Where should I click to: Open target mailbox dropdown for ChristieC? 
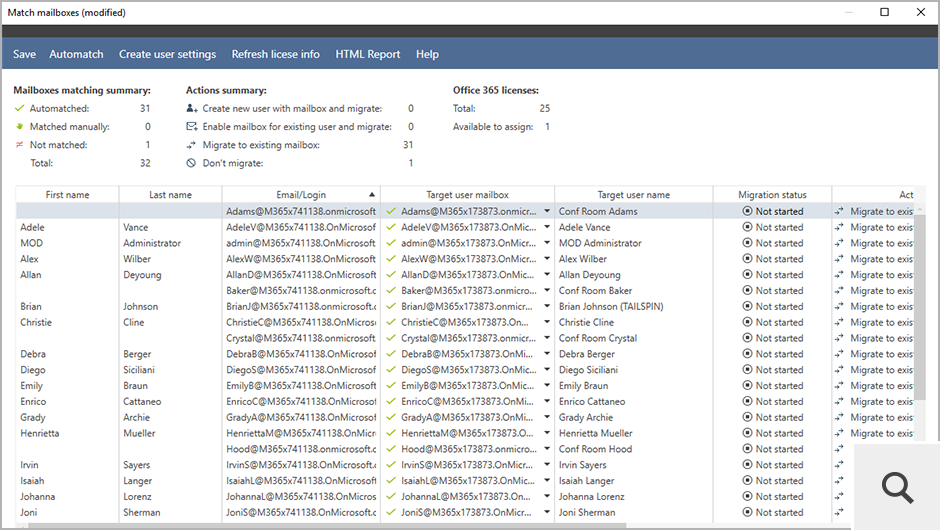click(x=547, y=322)
